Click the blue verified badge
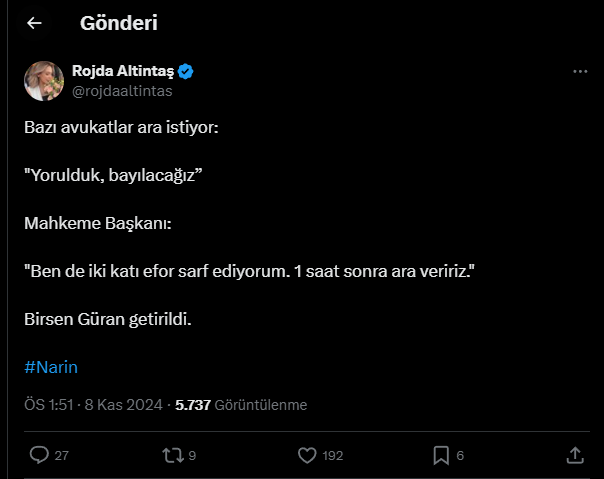 click(186, 71)
